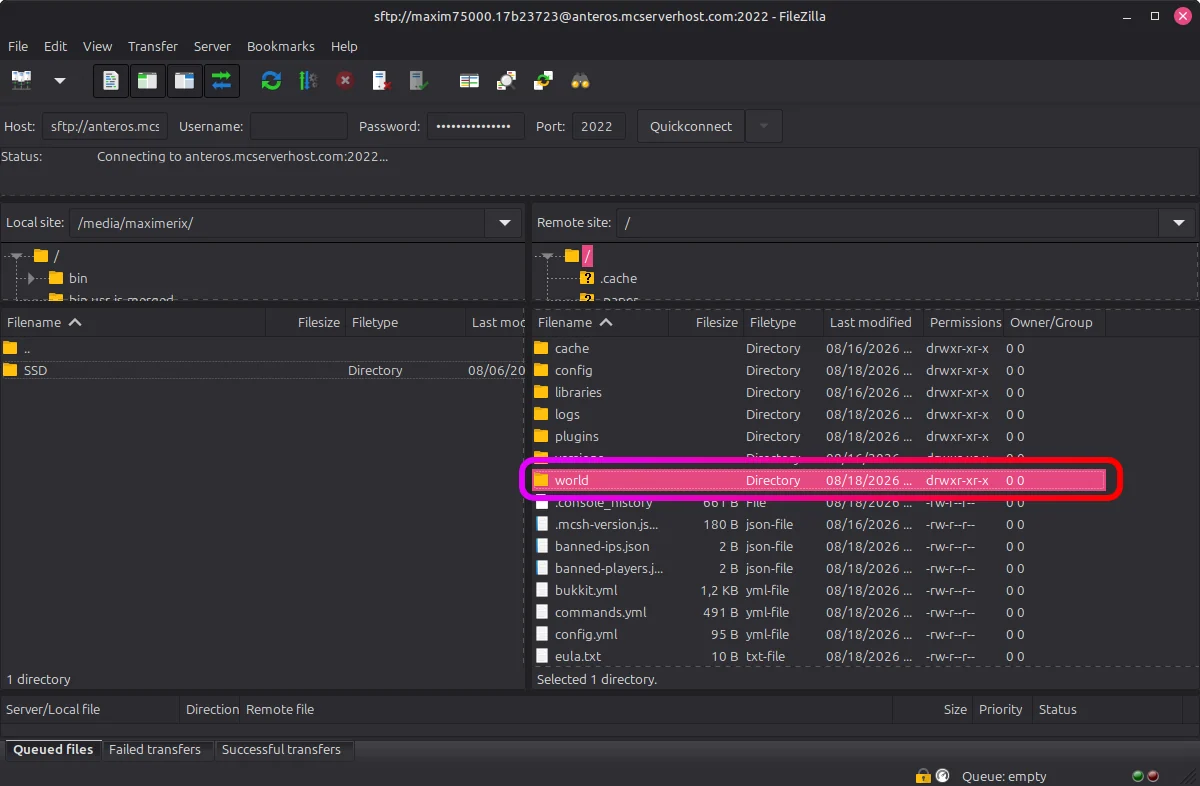Collapse the remote root tree node
Image resolution: width=1200 pixels, height=786 pixels.
pyautogui.click(x=547, y=256)
